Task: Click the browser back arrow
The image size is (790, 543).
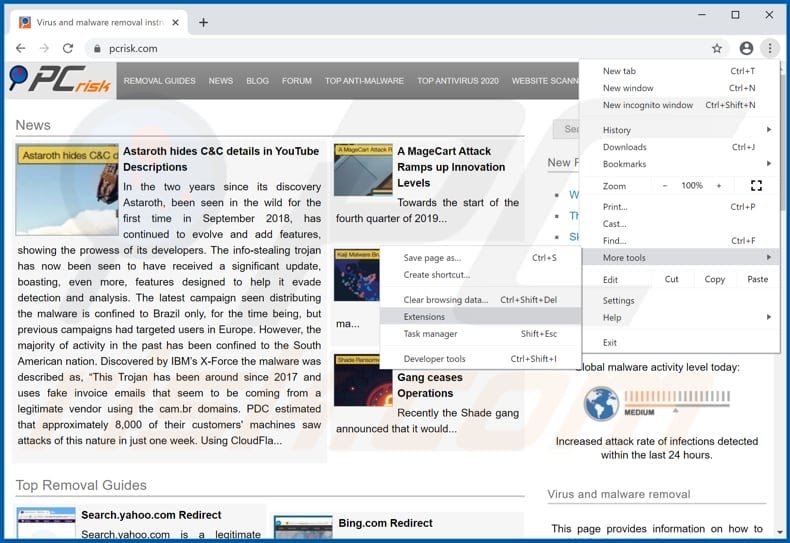Action: click(20, 48)
